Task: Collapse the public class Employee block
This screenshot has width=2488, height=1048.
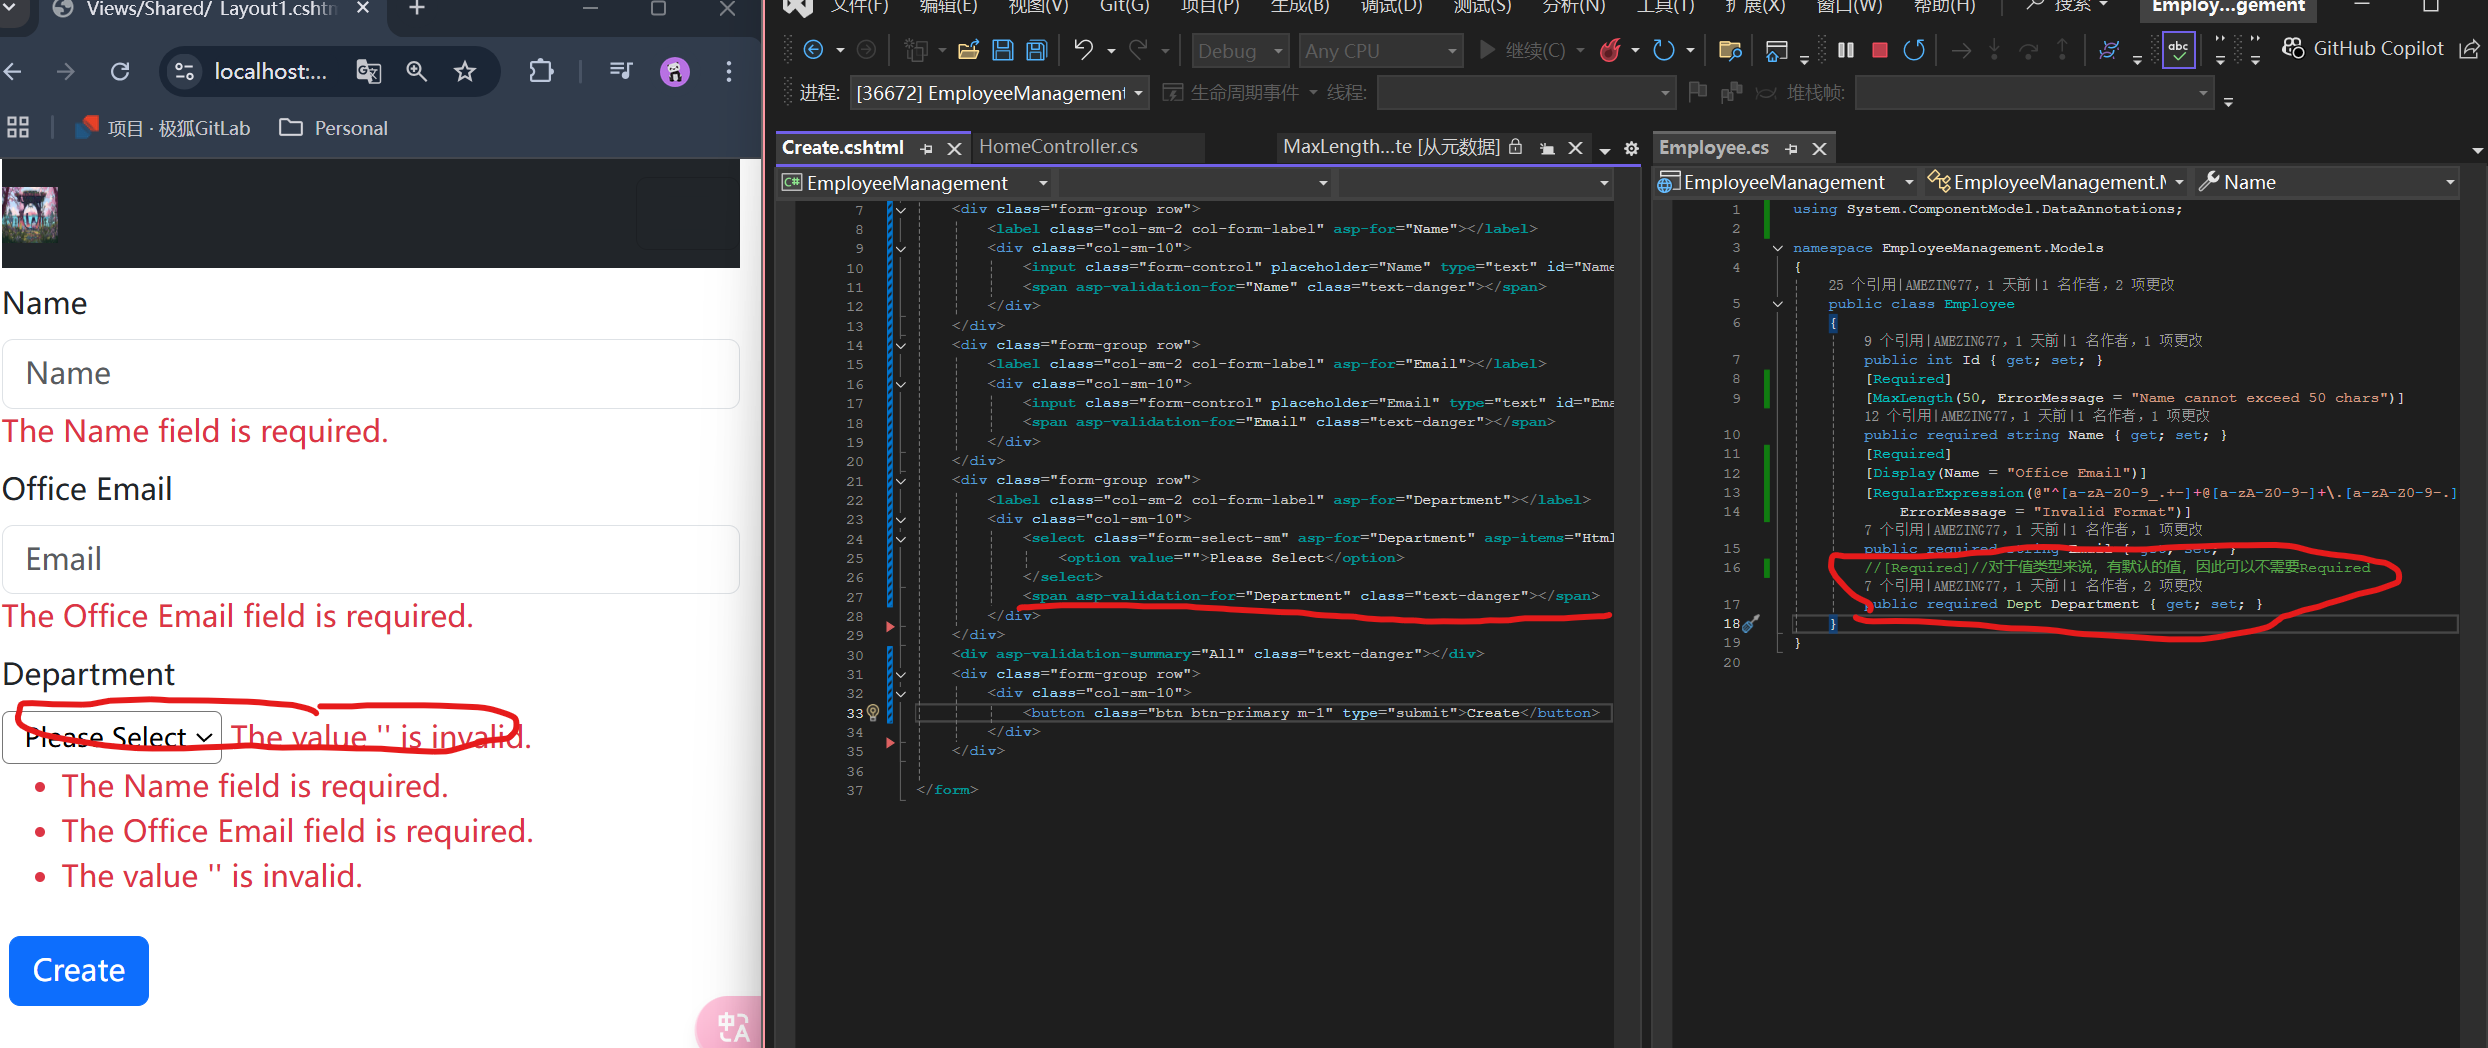Action: pos(1777,304)
